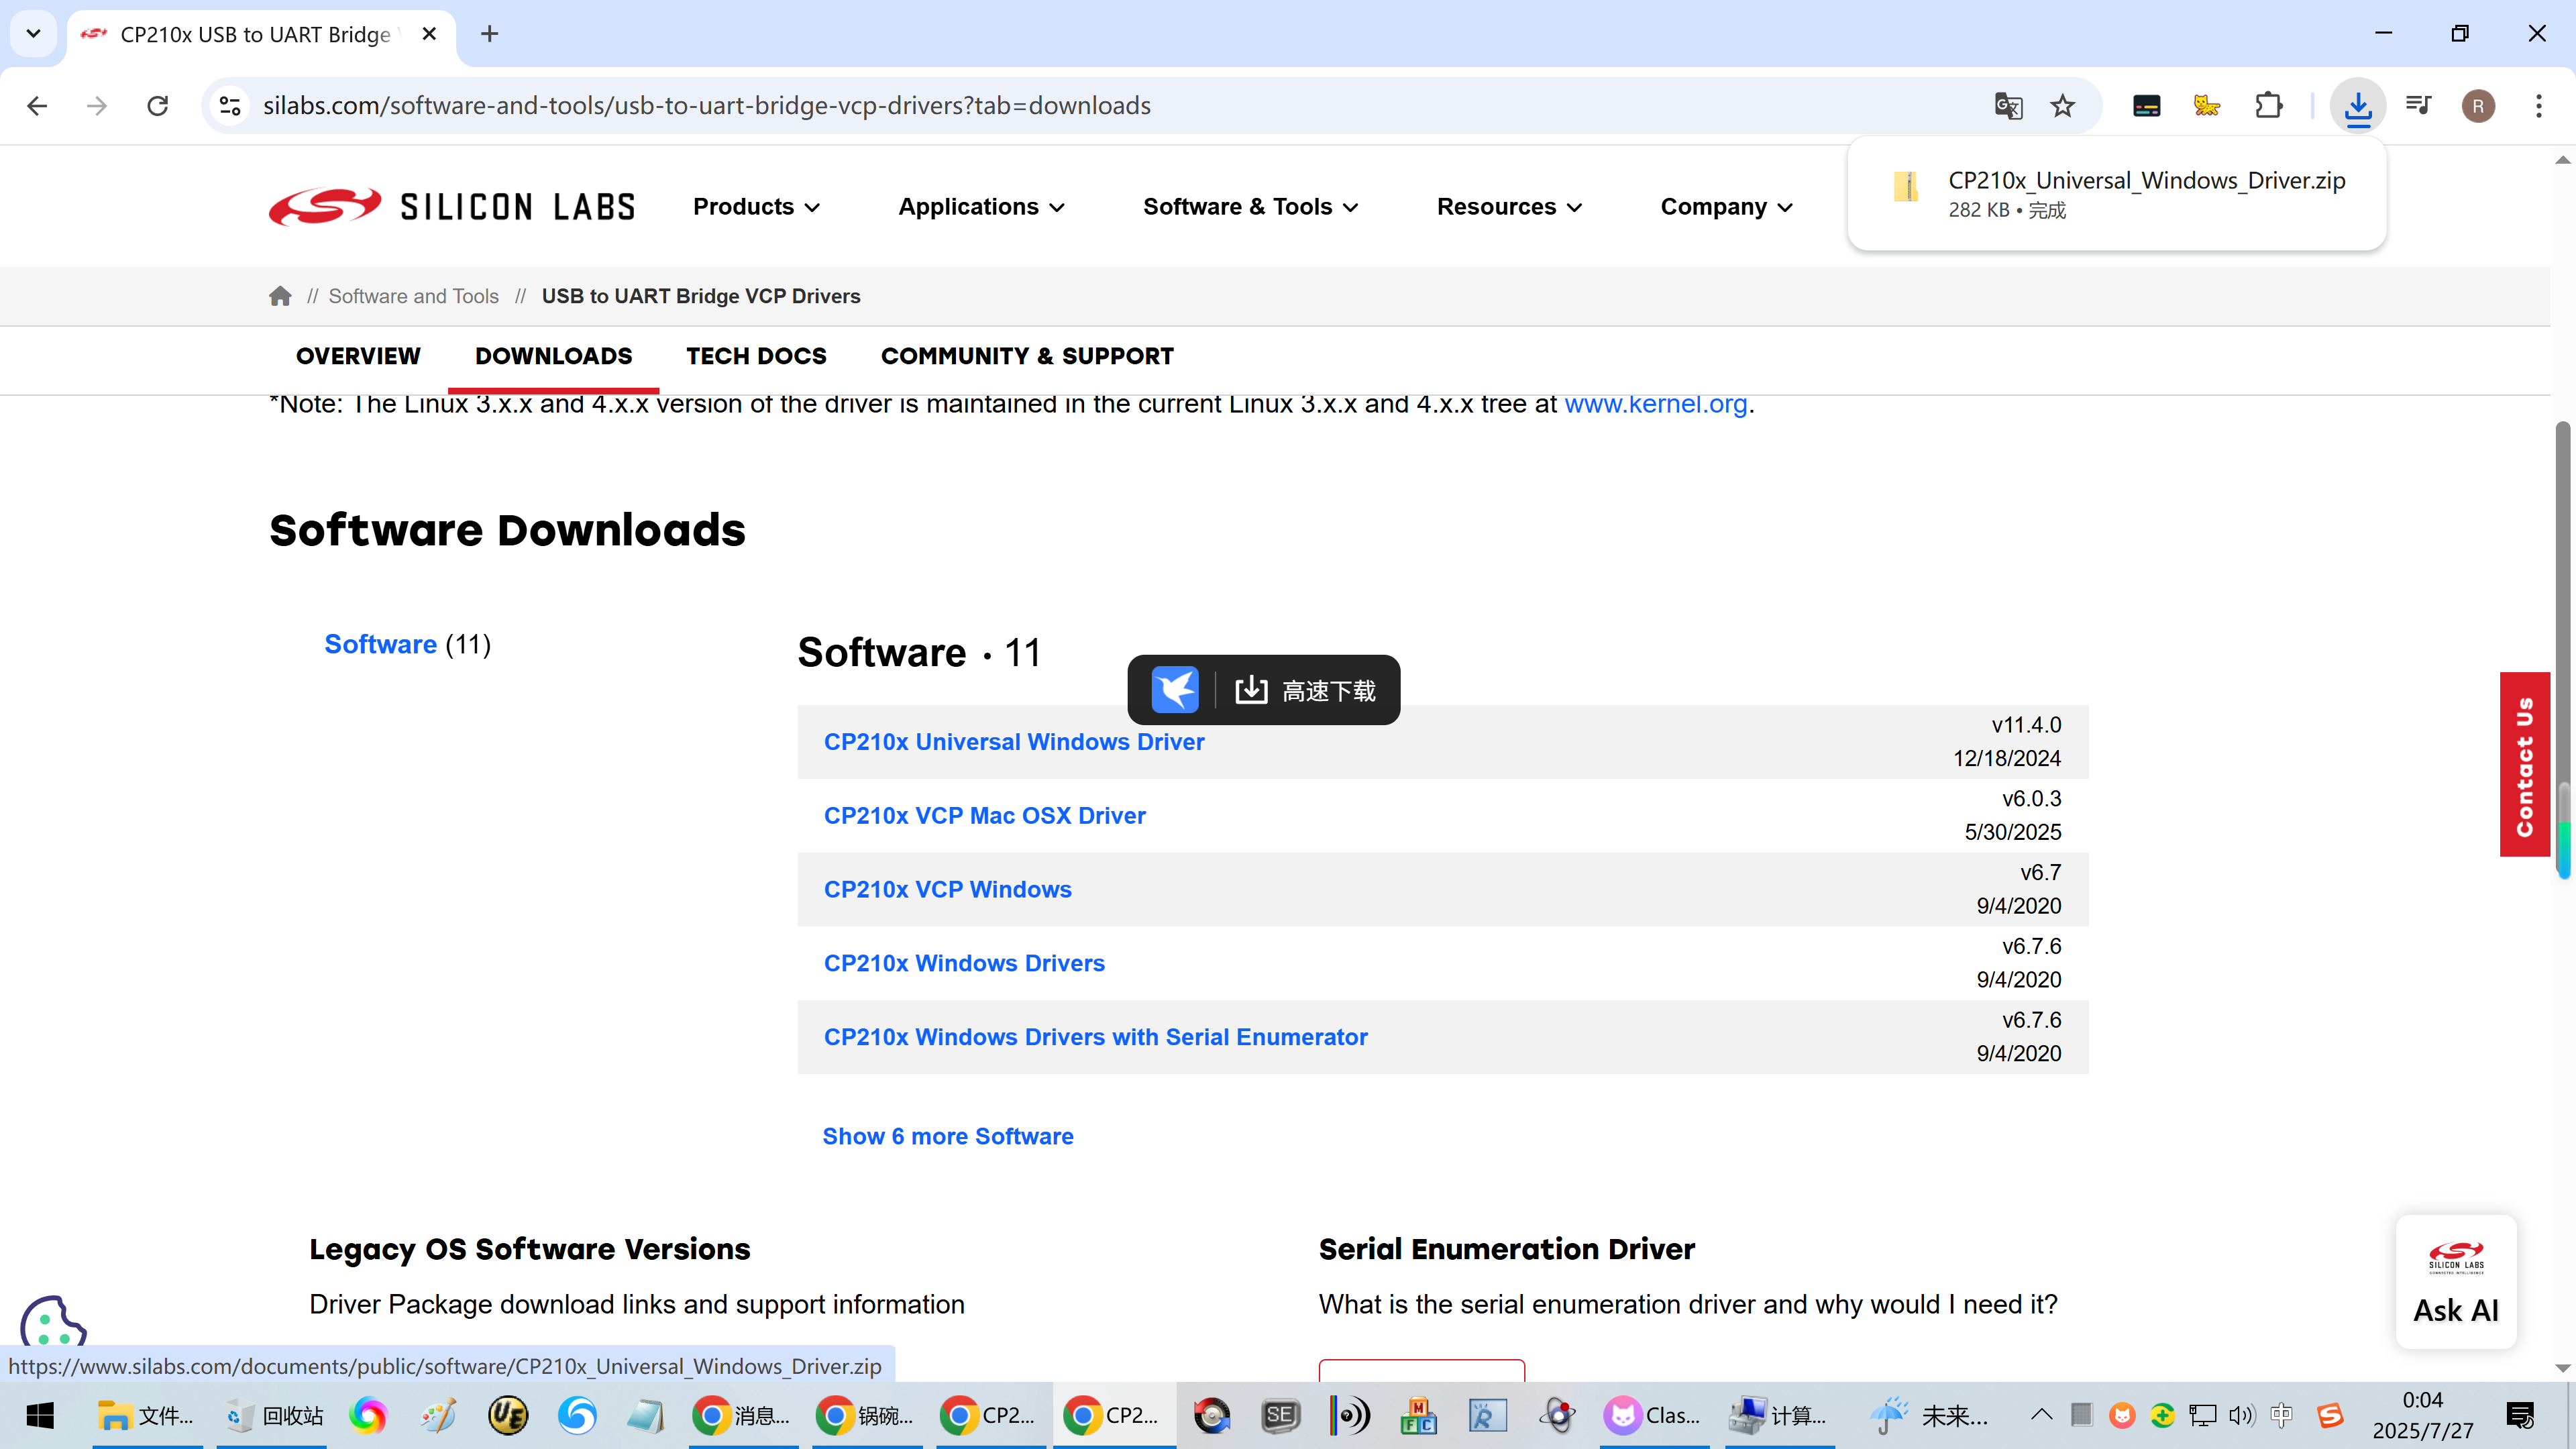This screenshot has width=2576, height=1449.
Task: Open UltraEdit UE taskbar icon
Action: coord(508,1416)
